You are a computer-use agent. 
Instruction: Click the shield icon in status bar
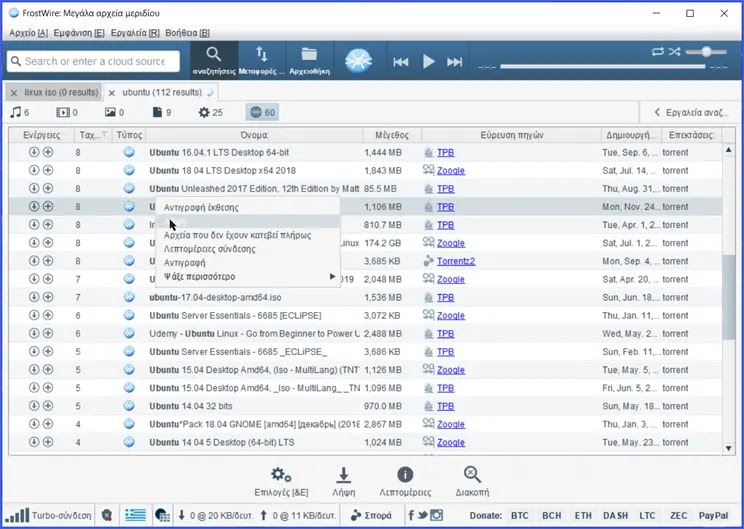tap(107, 515)
